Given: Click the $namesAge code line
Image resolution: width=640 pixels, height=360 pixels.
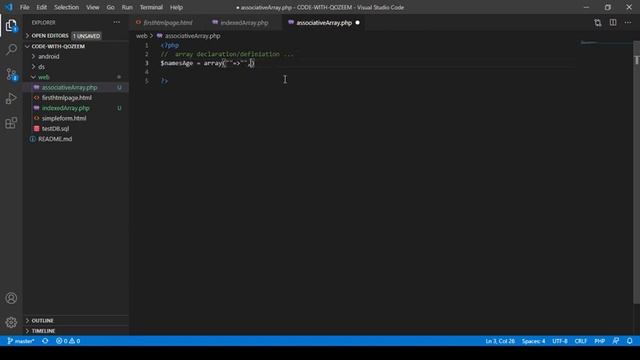Looking at the screenshot, I should pos(207,63).
